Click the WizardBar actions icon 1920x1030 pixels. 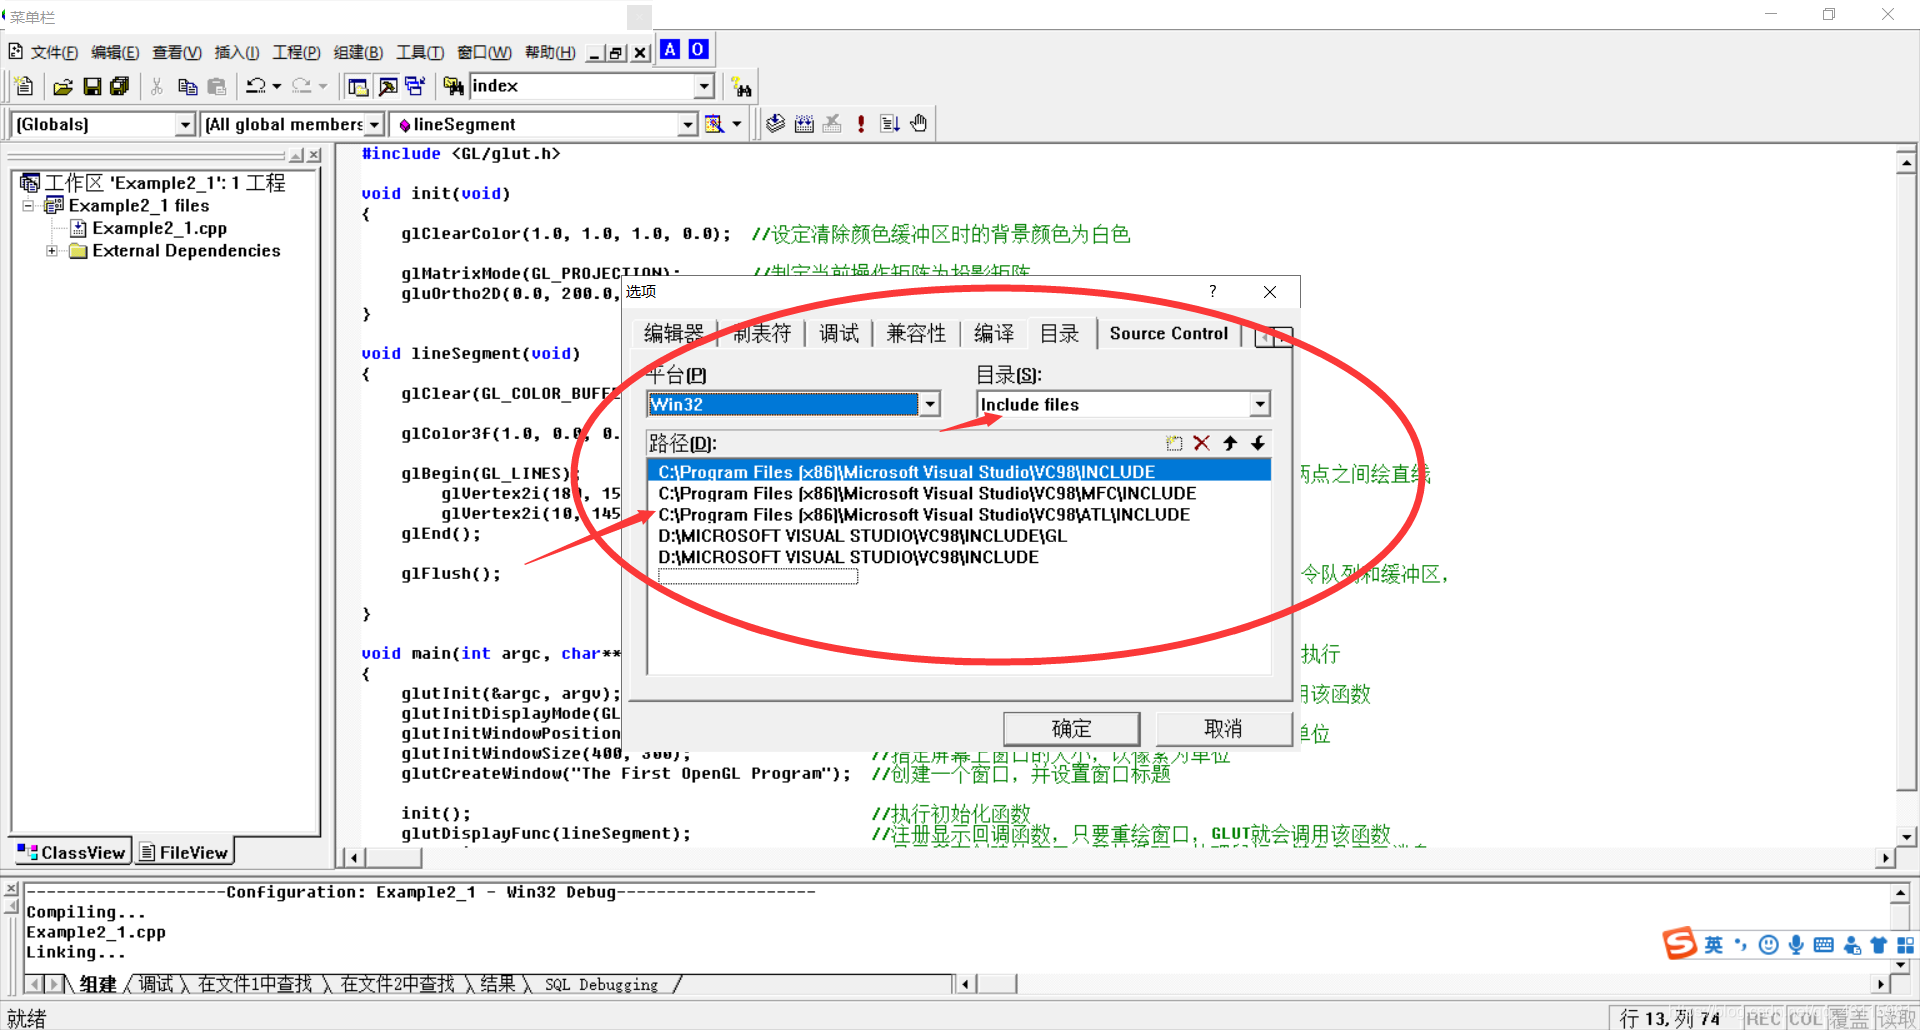click(714, 124)
